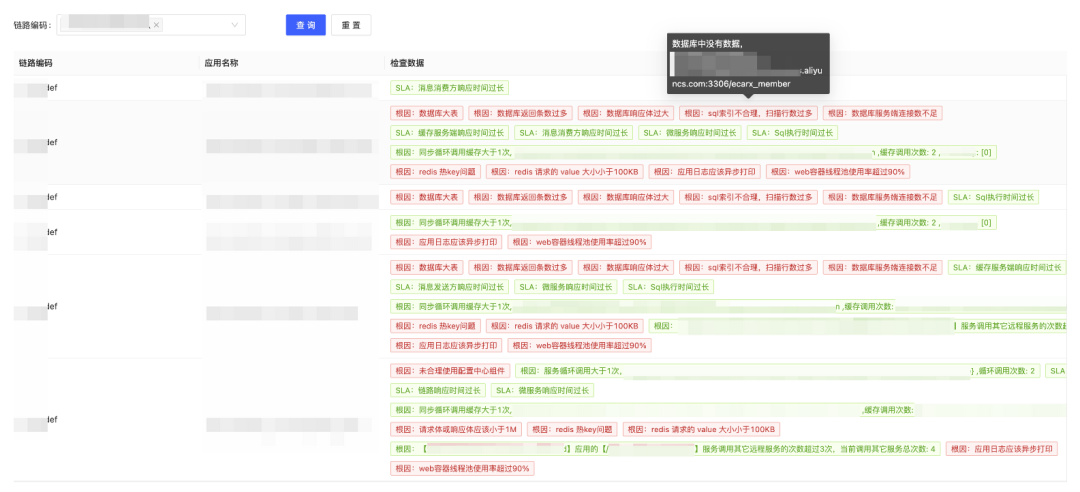Click the 根因：请求体或响应体应小于1M tag
This screenshot has width=1080, height=492.
tap(455, 429)
